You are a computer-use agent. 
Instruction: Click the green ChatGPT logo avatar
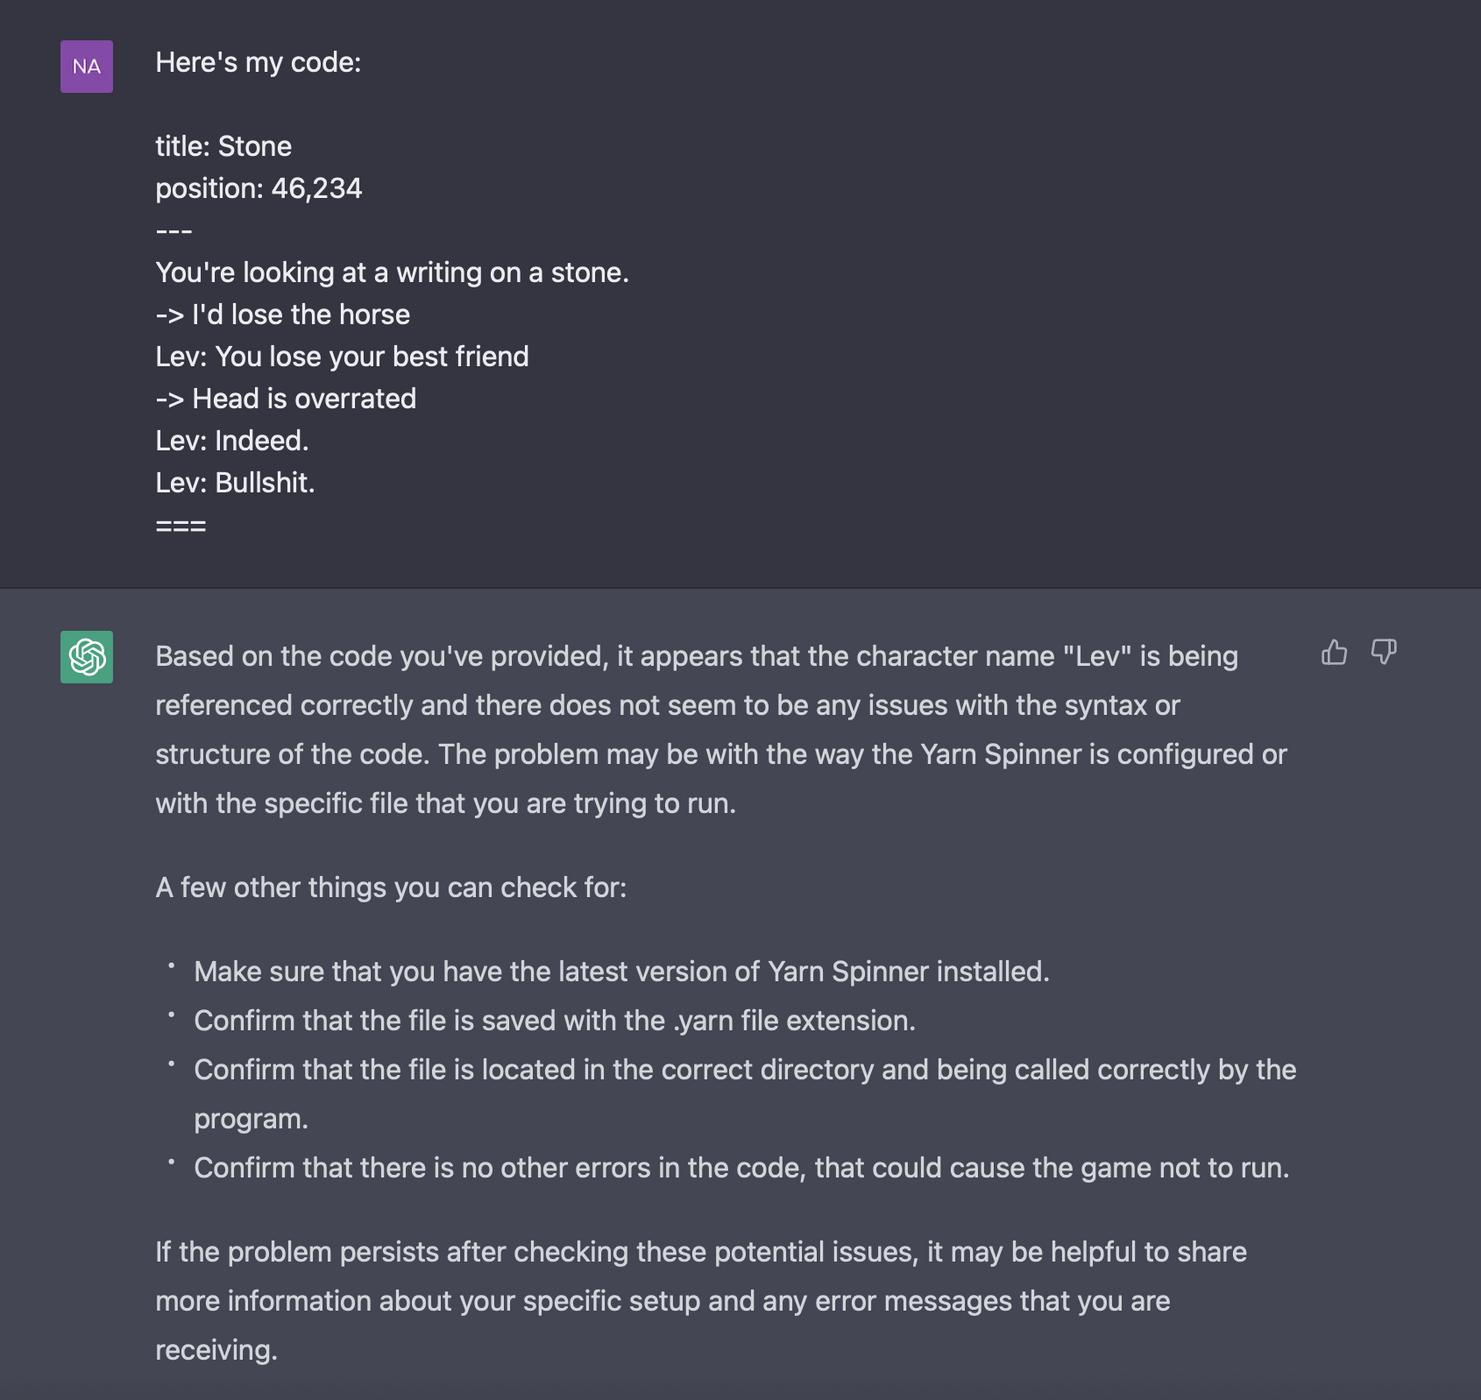tap(87, 657)
